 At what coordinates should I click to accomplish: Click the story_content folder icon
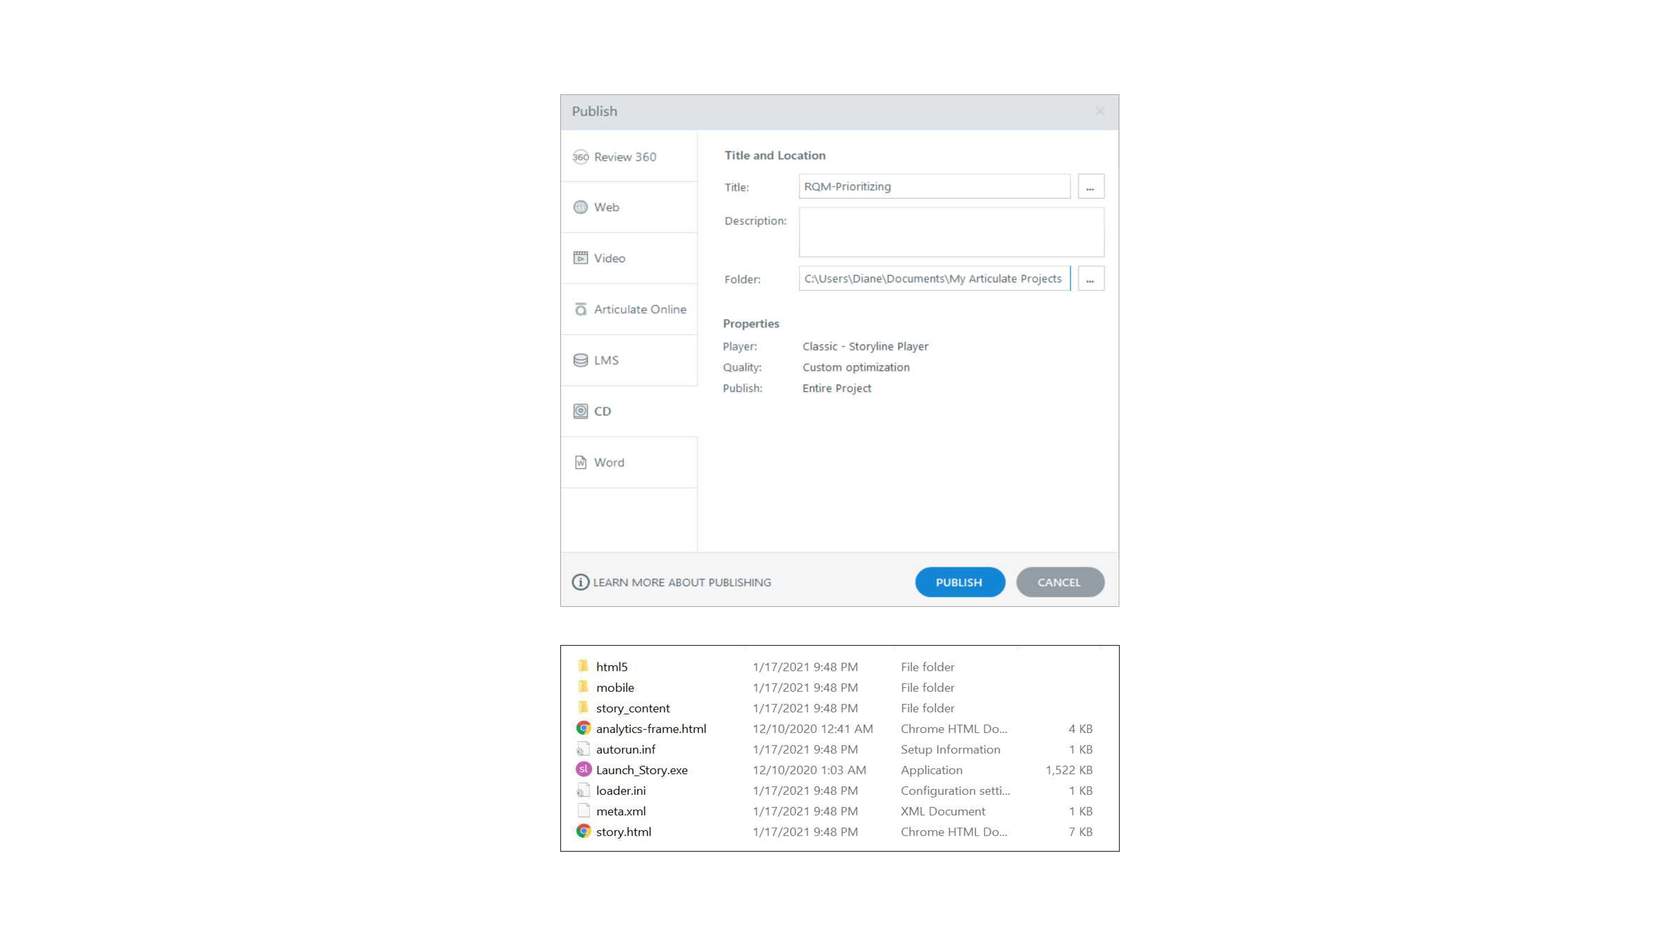click(583, 707)
